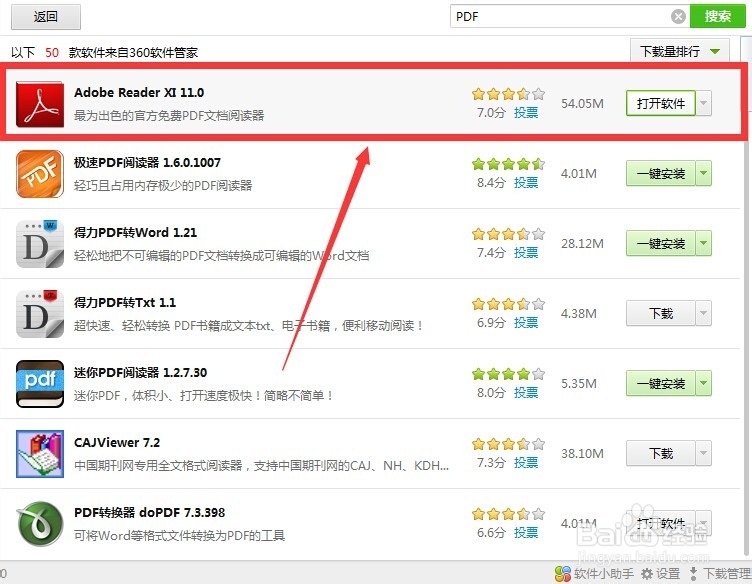Click 投票 link for CAJViewer 7.2
Image resolution: width=752 pixels, height=584 pixels.
coord(526,463)
